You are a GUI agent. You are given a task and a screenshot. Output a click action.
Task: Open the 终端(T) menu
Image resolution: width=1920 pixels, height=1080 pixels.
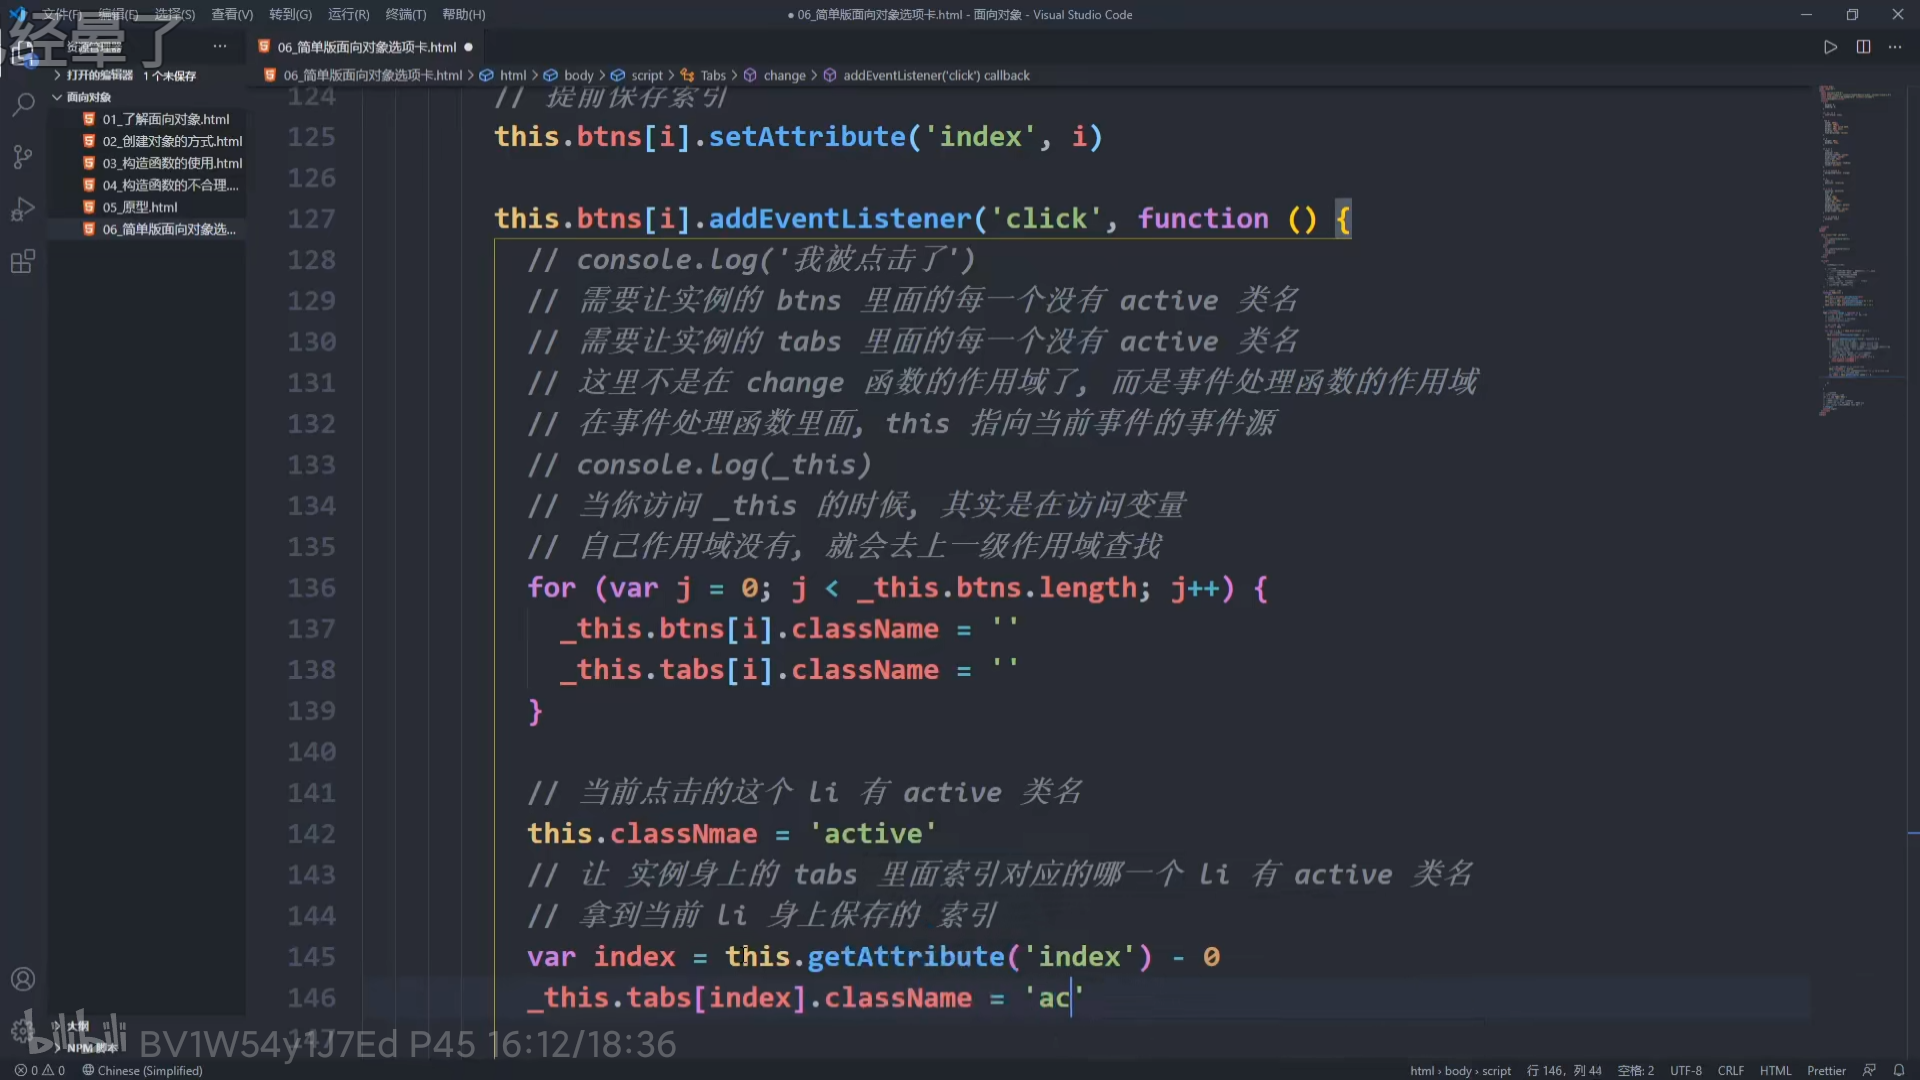(405, 14)
